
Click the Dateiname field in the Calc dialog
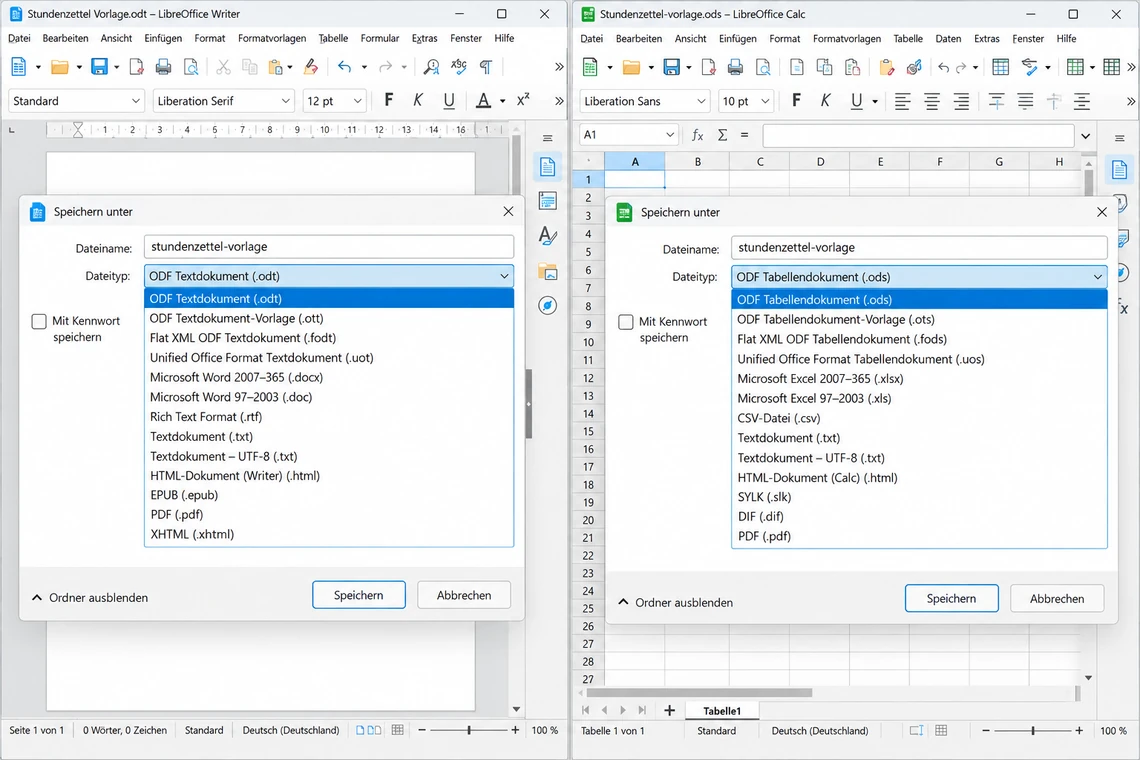click(919, 247)
